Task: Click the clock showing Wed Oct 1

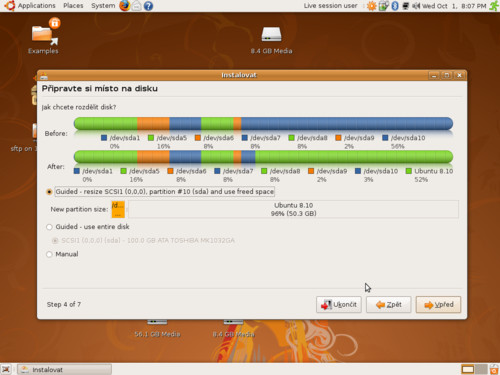Action: click(454, 6)
